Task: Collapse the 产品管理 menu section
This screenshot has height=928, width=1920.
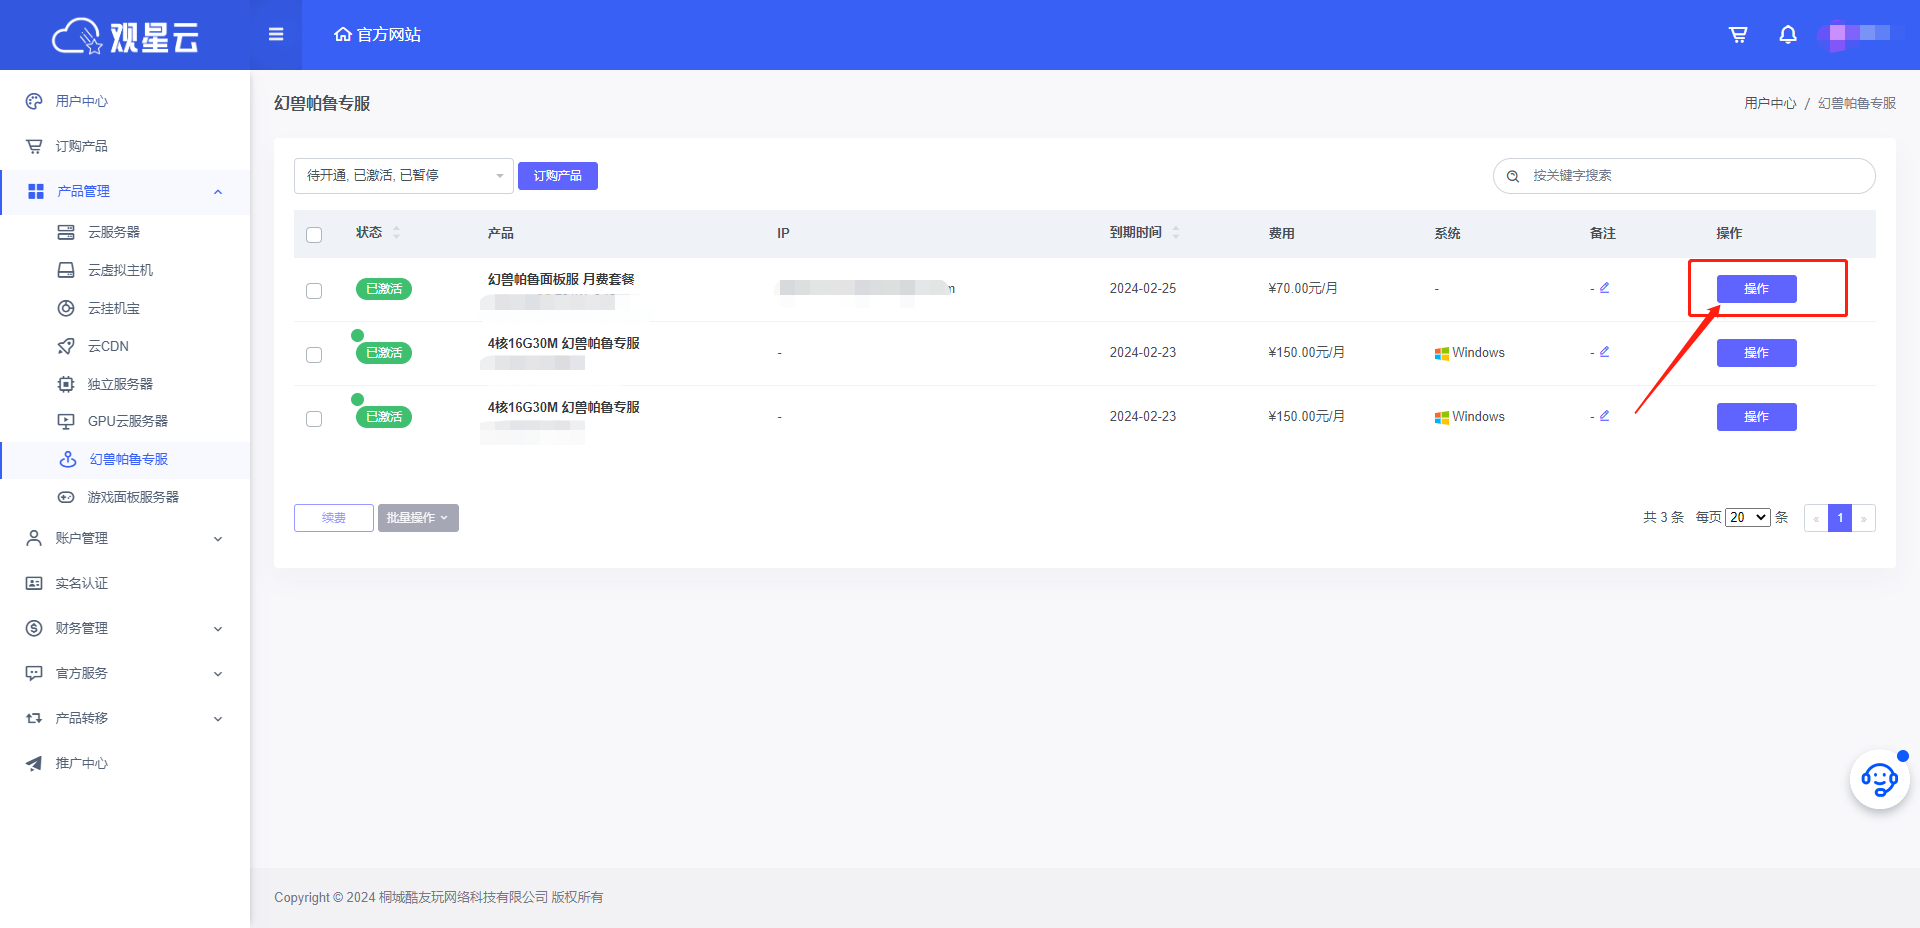Action: (218, 192)
